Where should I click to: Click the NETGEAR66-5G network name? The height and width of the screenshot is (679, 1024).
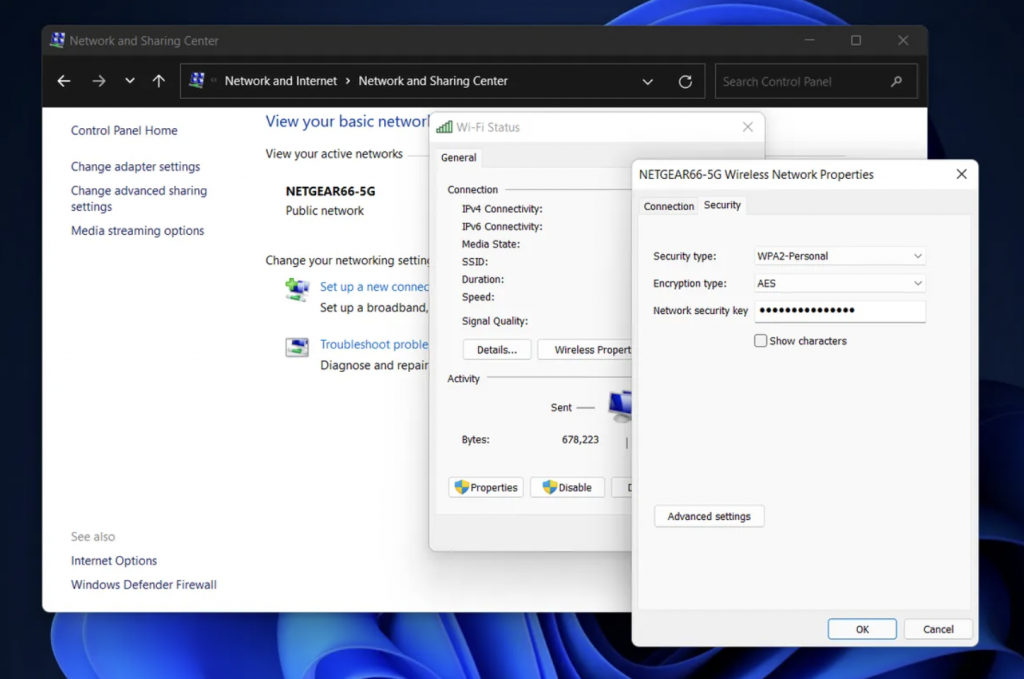(330, 191)
